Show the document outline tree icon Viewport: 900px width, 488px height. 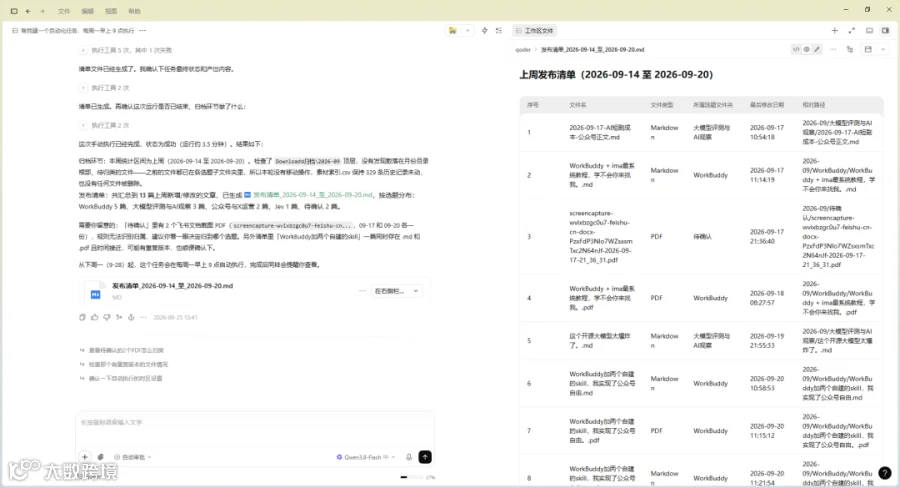tap(850, 49)
